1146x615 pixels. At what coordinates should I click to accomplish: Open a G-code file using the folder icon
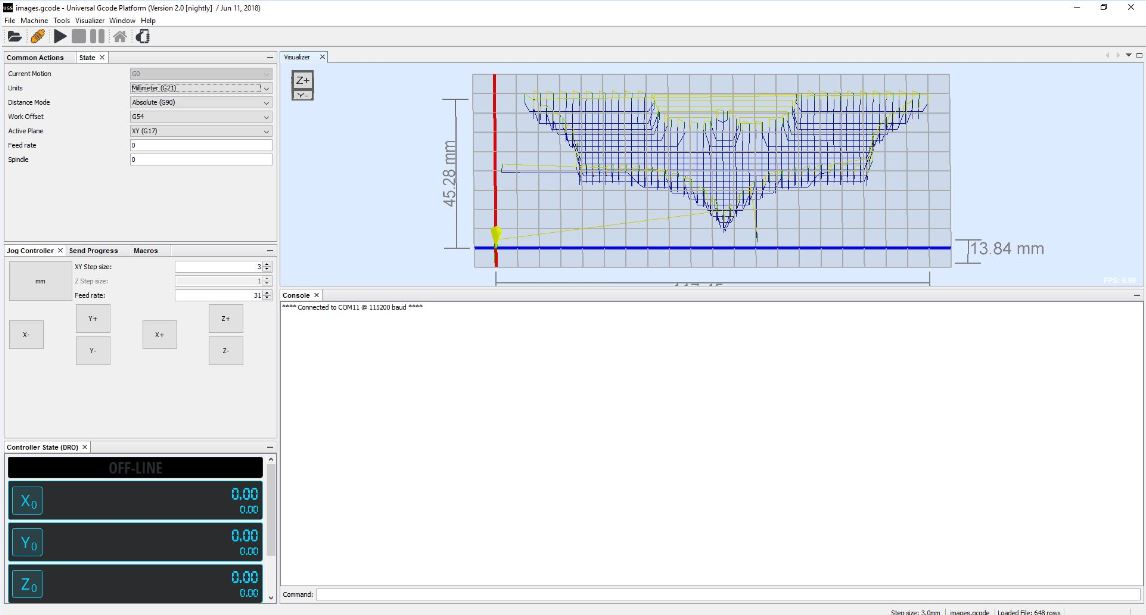click(x=14, y=36)
